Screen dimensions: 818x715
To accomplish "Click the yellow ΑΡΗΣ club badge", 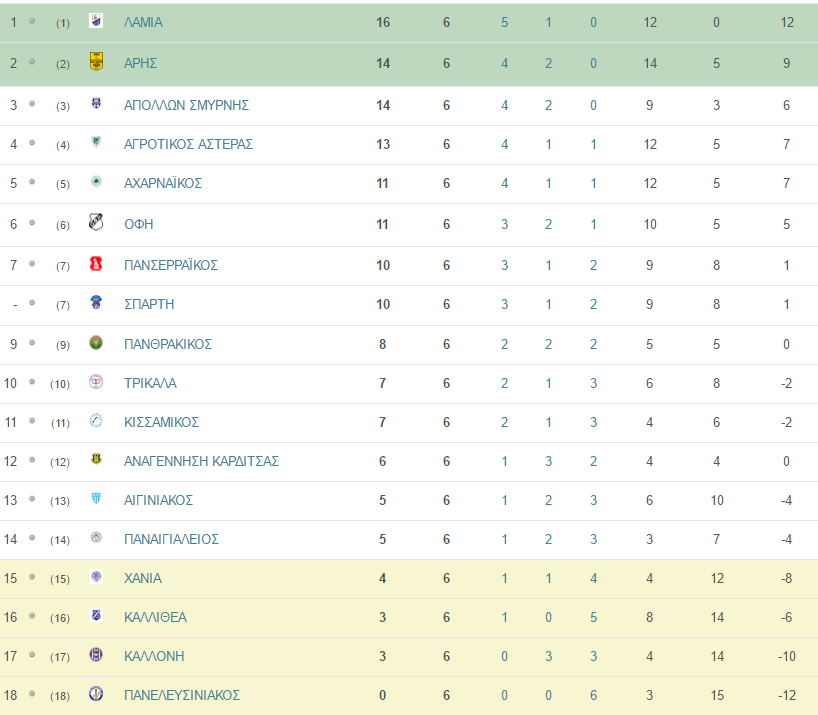I will pos(96,61).
